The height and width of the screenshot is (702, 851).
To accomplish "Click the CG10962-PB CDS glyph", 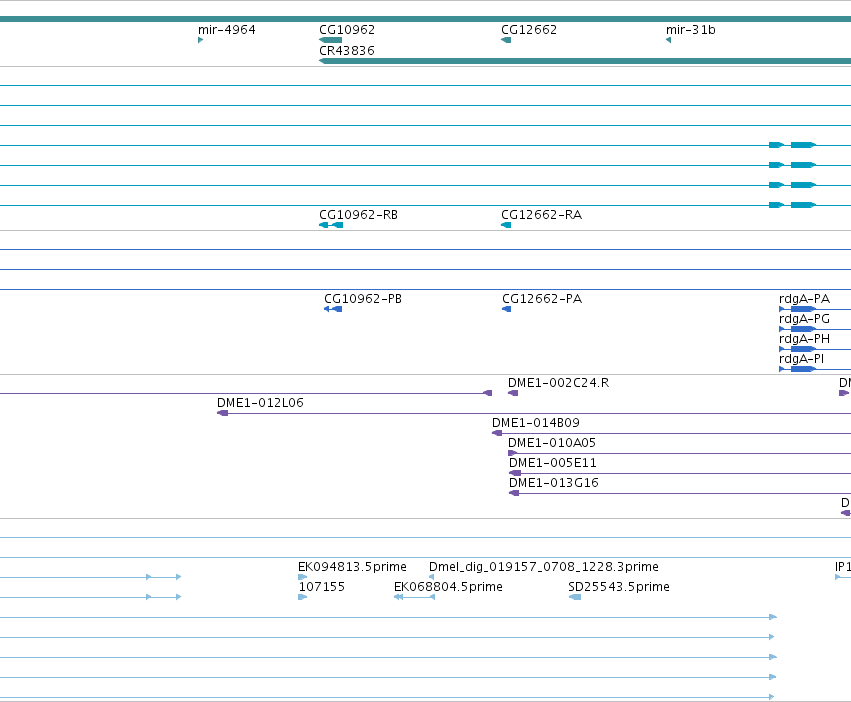I will [333, 309].
